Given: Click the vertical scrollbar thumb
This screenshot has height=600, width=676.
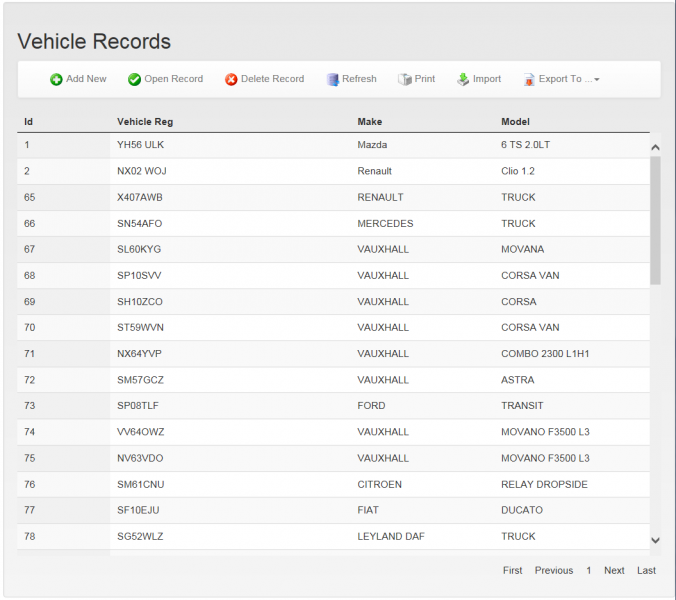Looking at the screenshot, I should pos(655,220).
